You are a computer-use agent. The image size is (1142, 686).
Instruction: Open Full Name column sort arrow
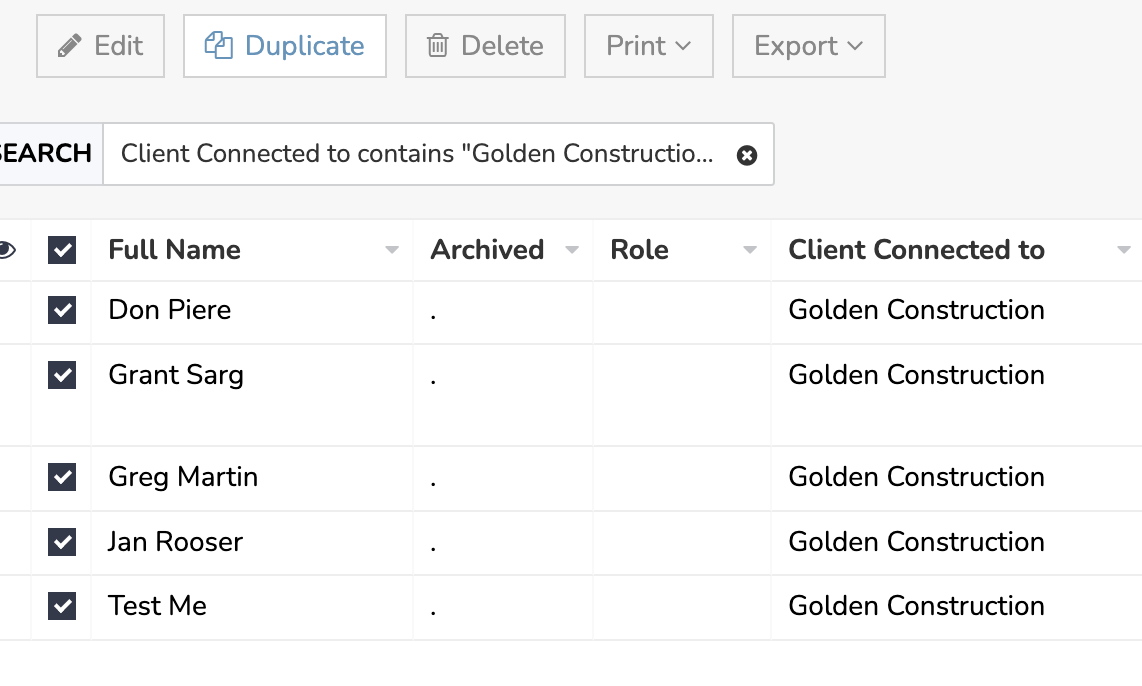coord(392,250)
